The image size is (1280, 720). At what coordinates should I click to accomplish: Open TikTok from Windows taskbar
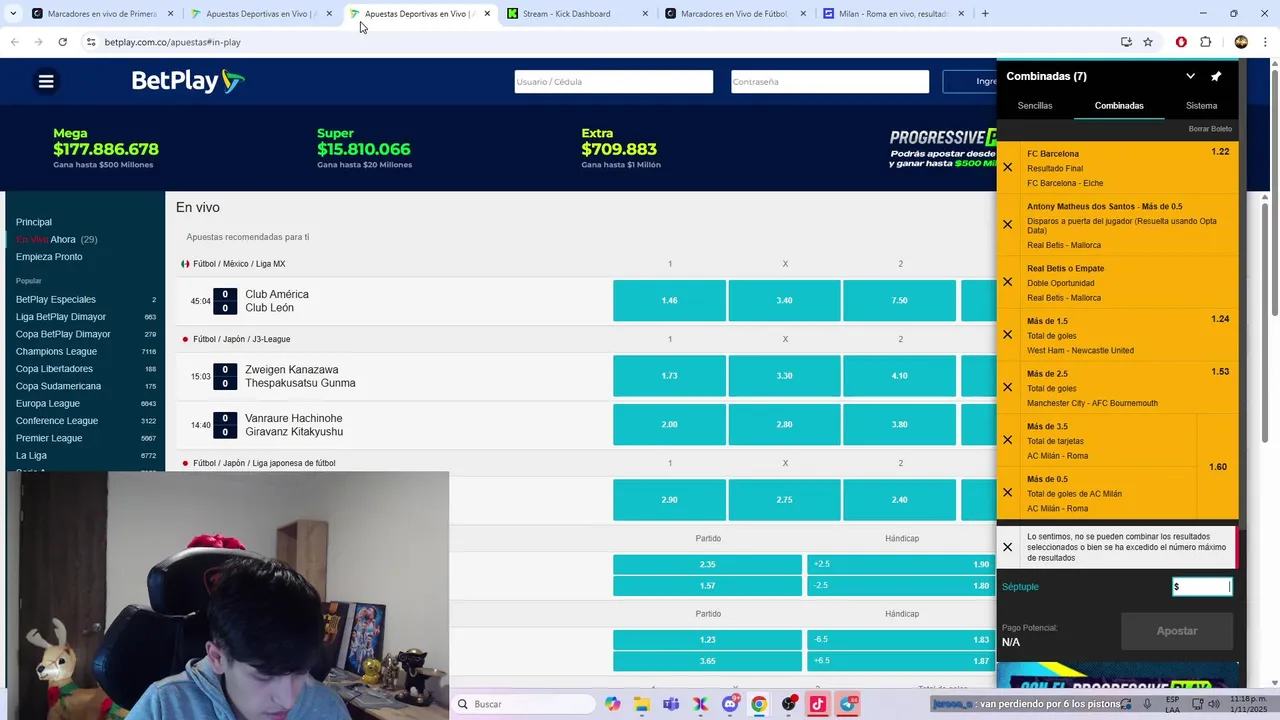tap(818, 704)
